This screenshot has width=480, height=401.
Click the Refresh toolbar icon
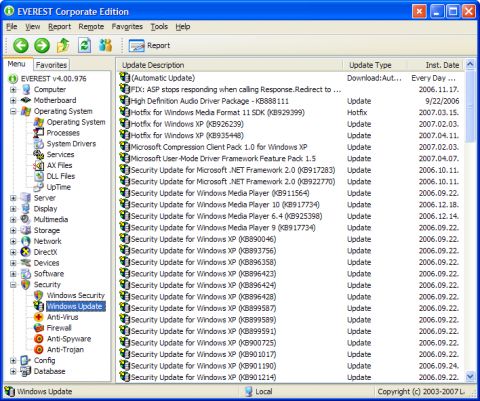click(84, 45)
